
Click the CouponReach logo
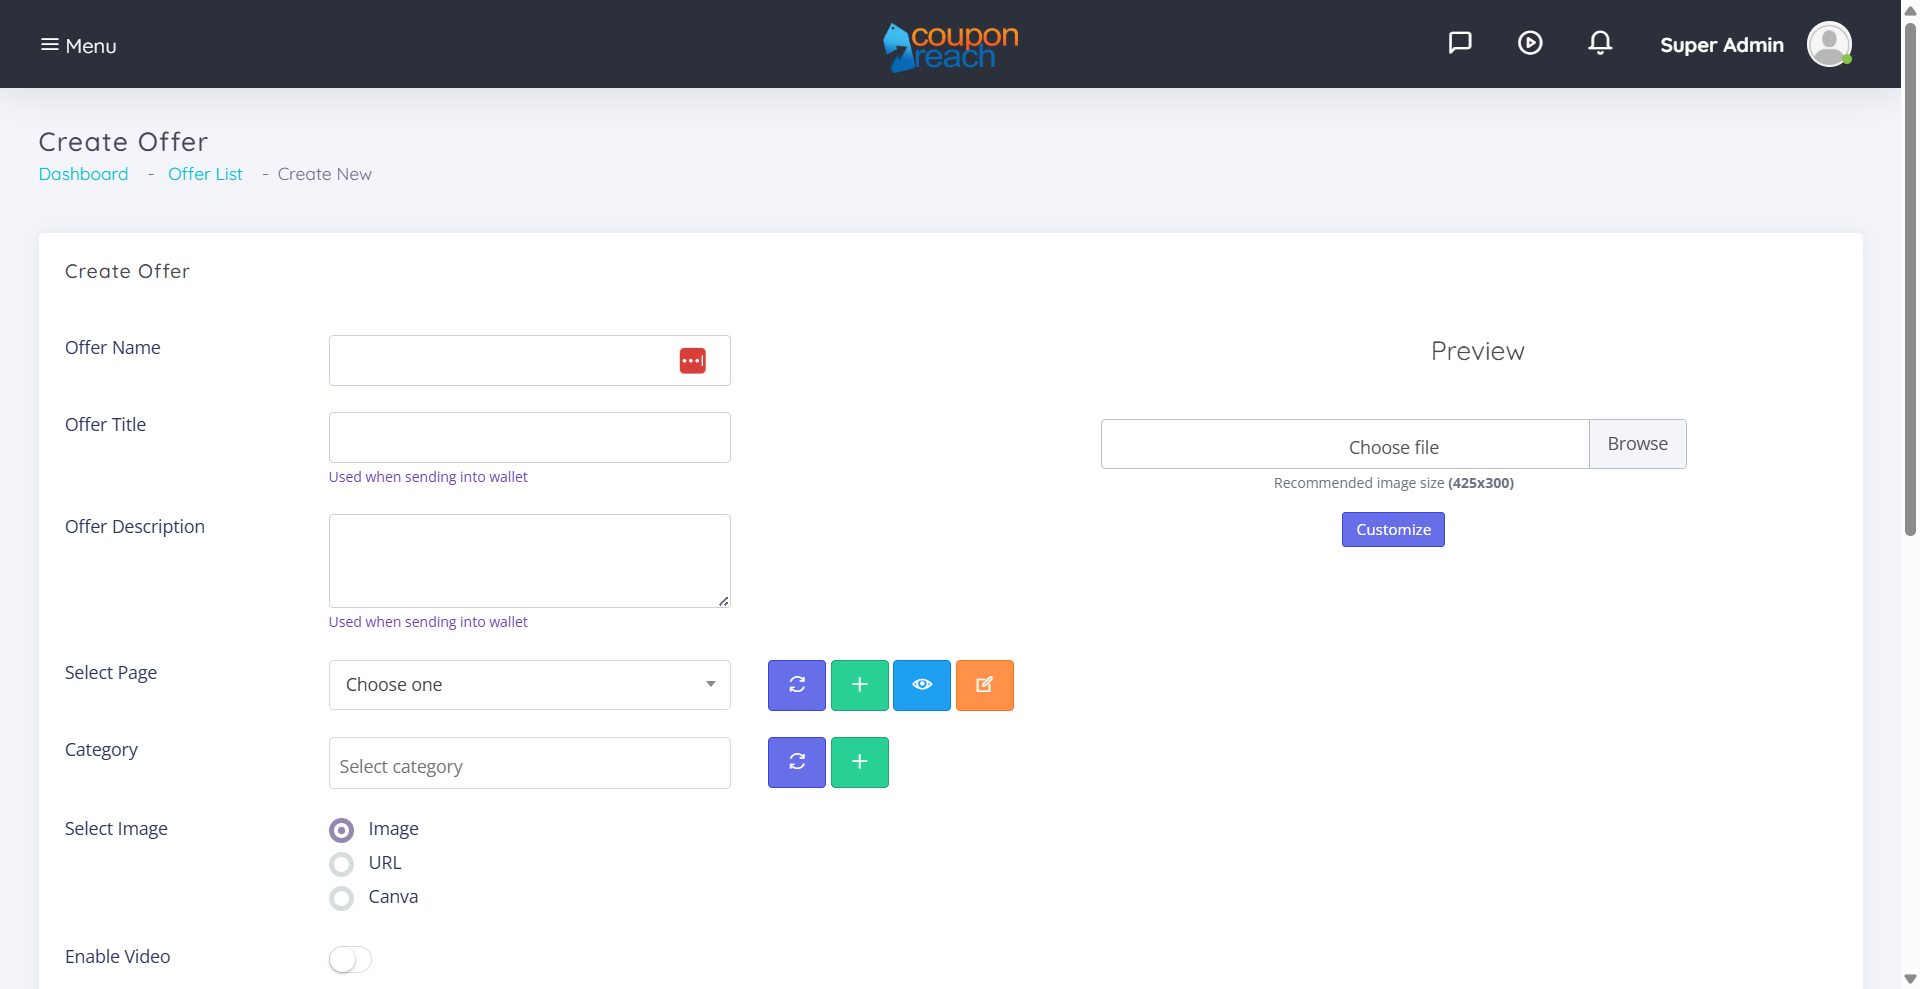(x=950, y=47)
